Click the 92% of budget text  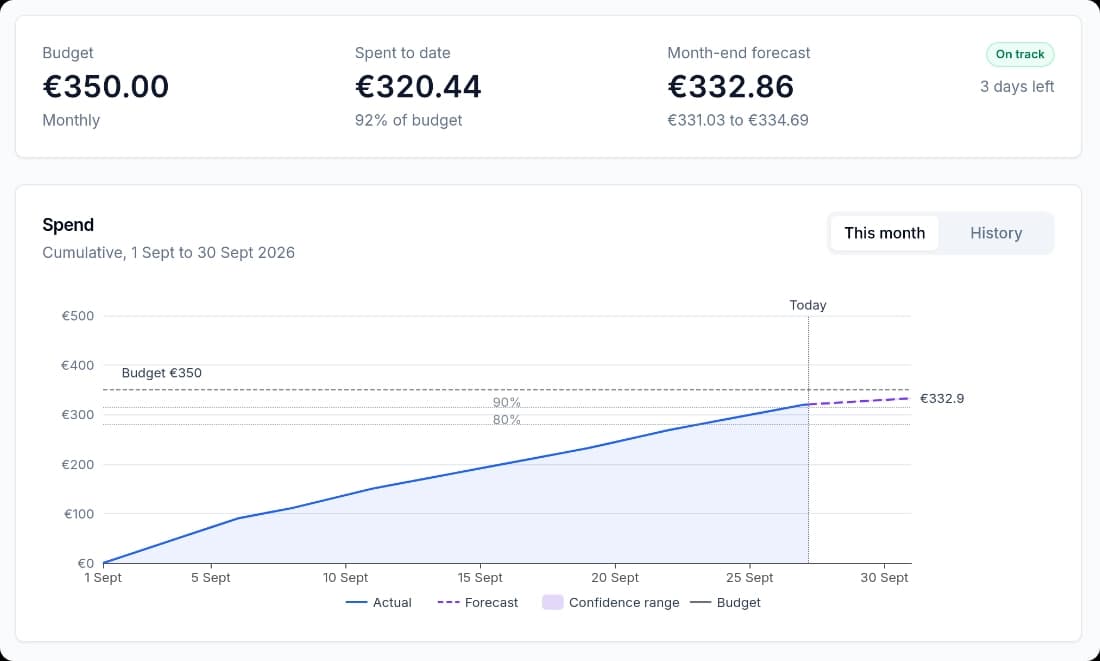[408, 120]
